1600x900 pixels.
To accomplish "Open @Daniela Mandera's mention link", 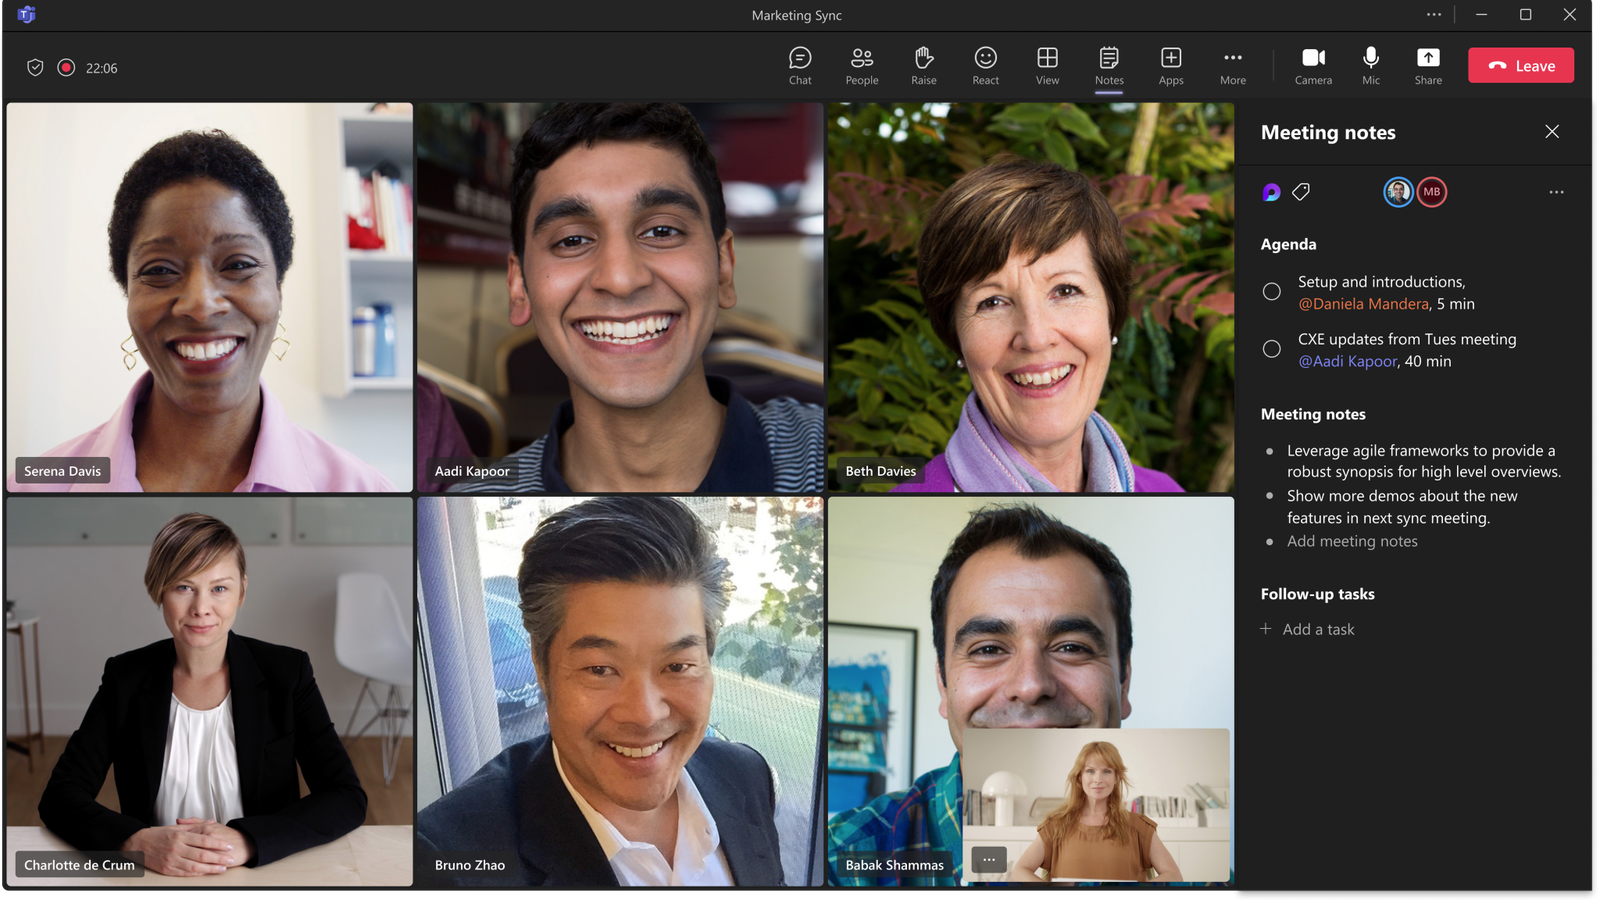I will point(1366,303).
